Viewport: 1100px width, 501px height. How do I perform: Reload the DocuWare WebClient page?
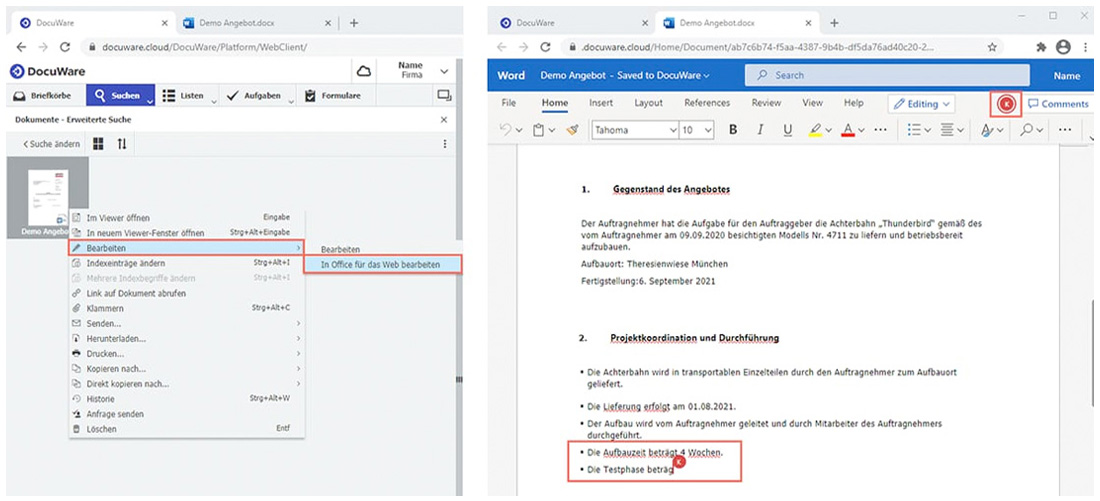pyautogui.click(x=65, y=47)
